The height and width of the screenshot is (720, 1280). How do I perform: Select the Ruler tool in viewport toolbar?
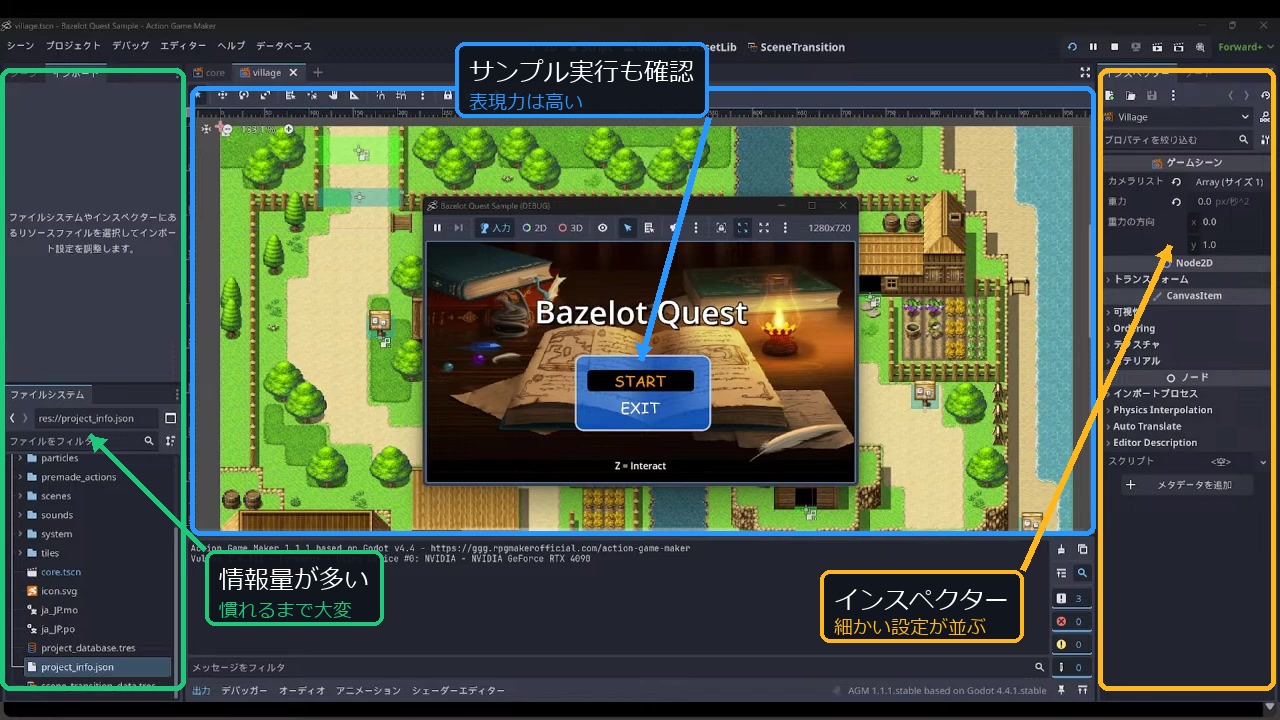354,95
